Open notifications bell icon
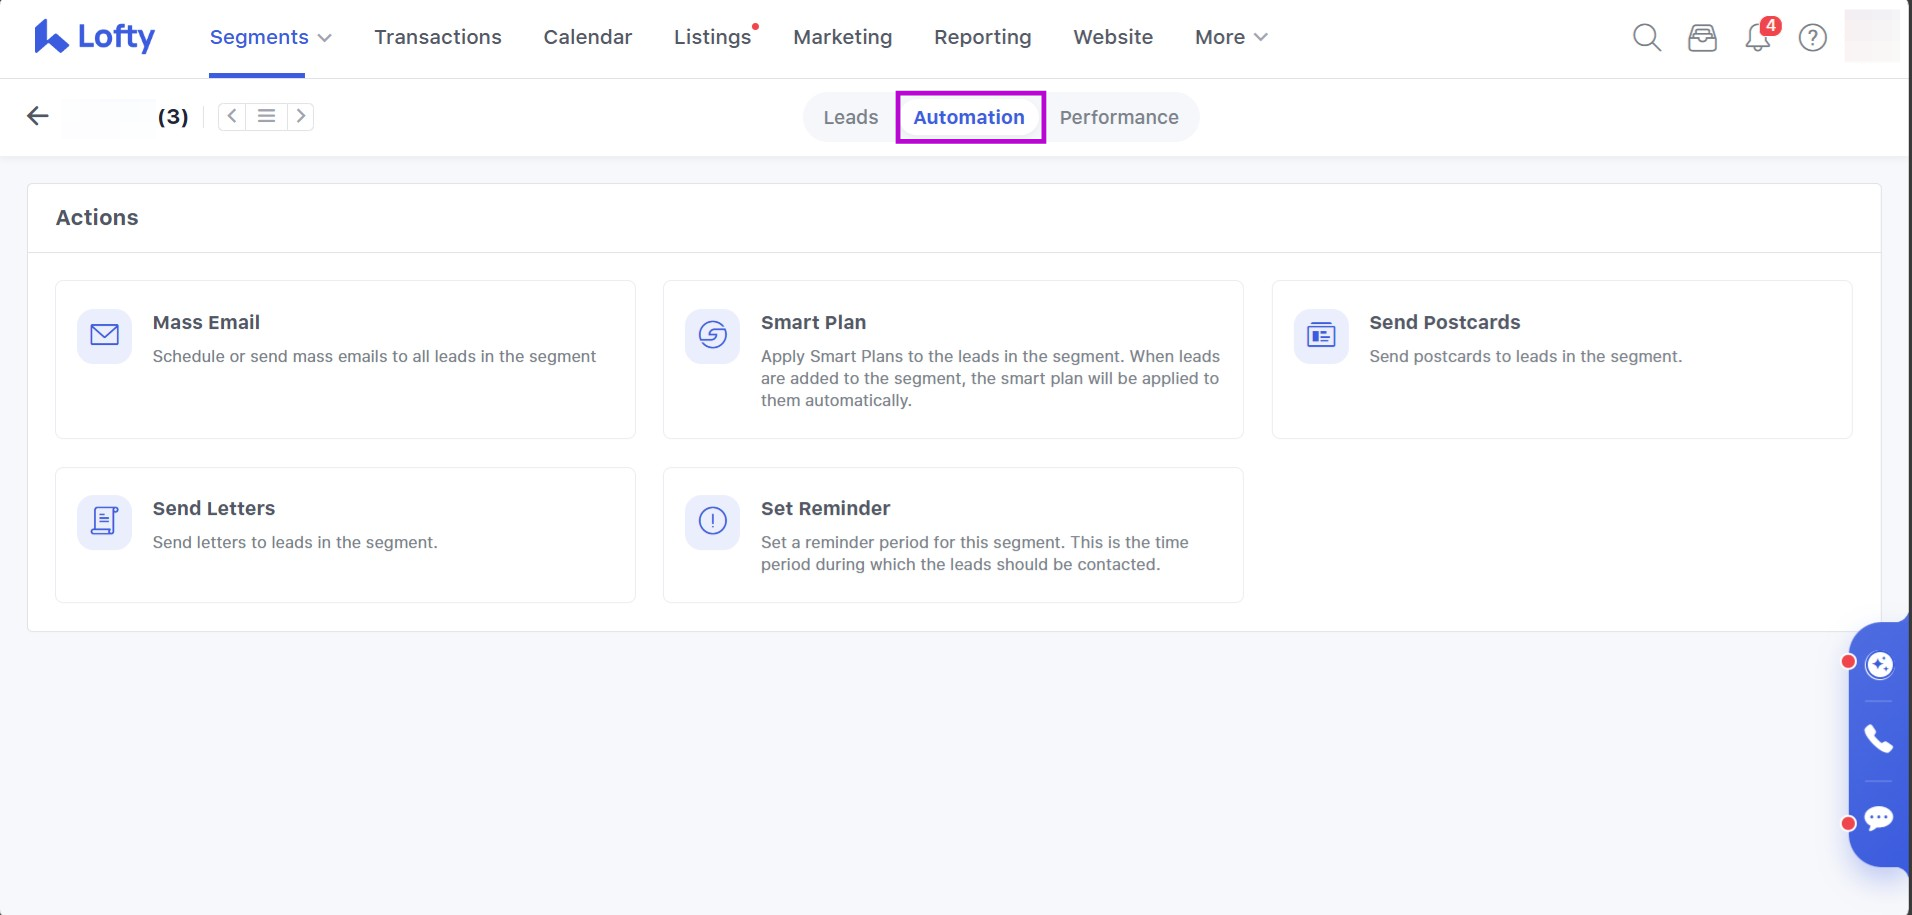 1757,38
